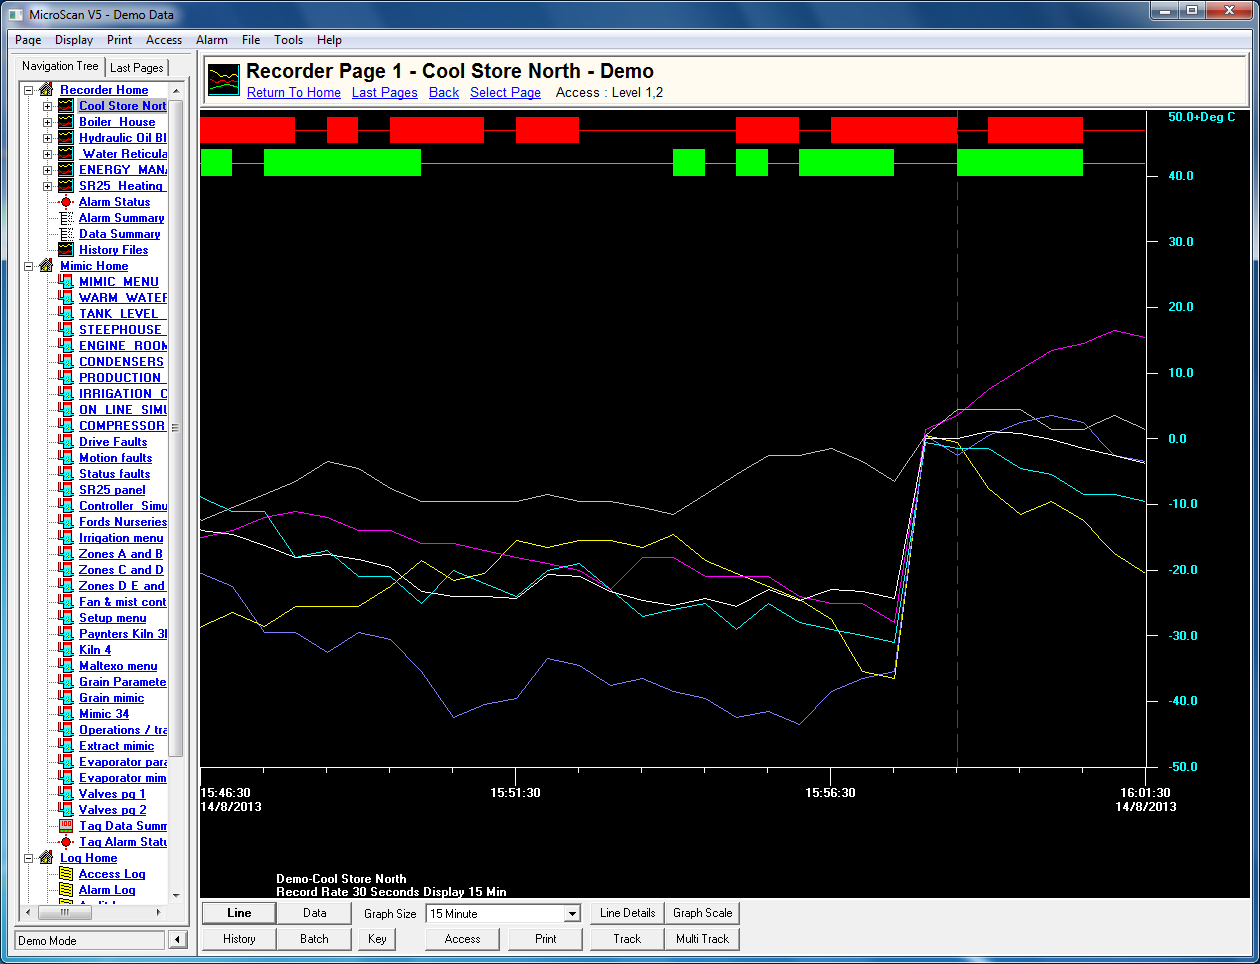The height and width of the screenshot is (964, 1260).
Task: Click the Print button below the graph
Action: click(x=546, y=939)
